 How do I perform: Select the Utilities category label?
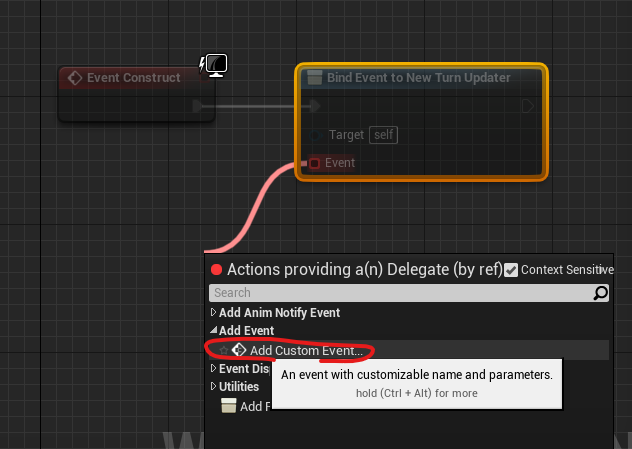coord(239,387)
